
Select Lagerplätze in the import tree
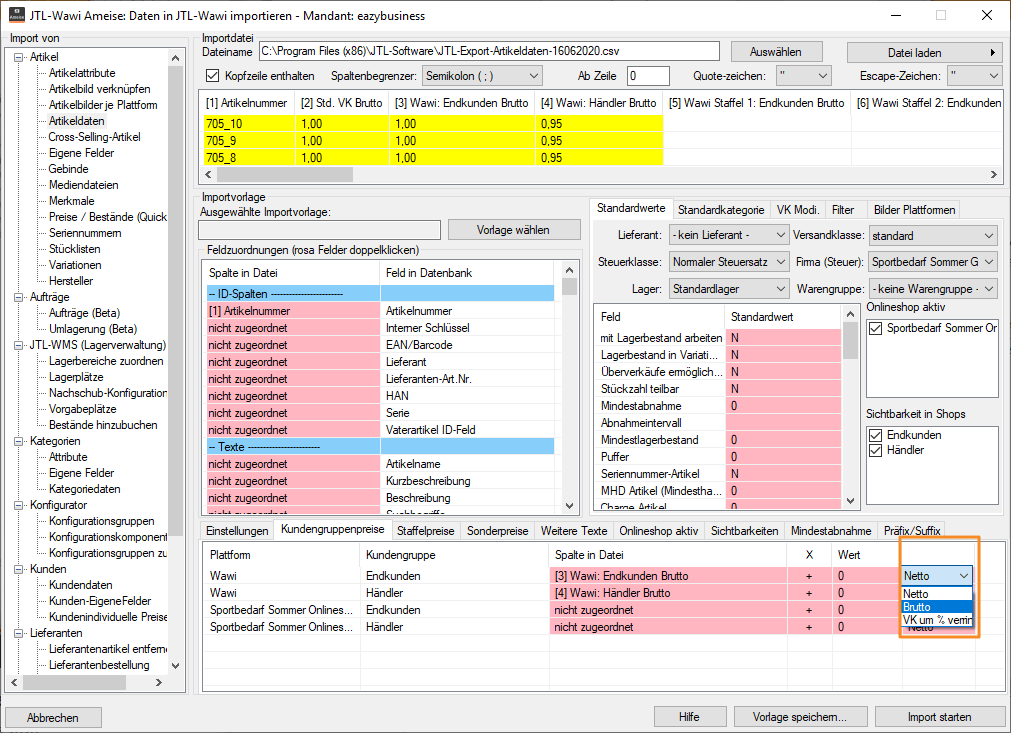click(76, 377)
